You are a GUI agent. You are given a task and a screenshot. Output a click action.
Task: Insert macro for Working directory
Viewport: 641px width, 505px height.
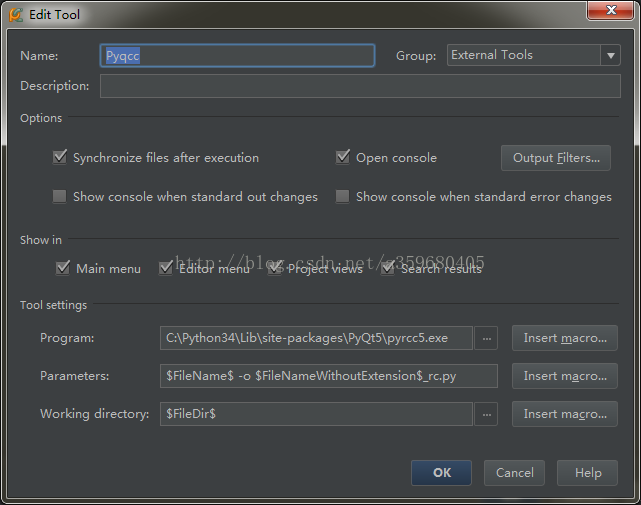pos(565,414)
